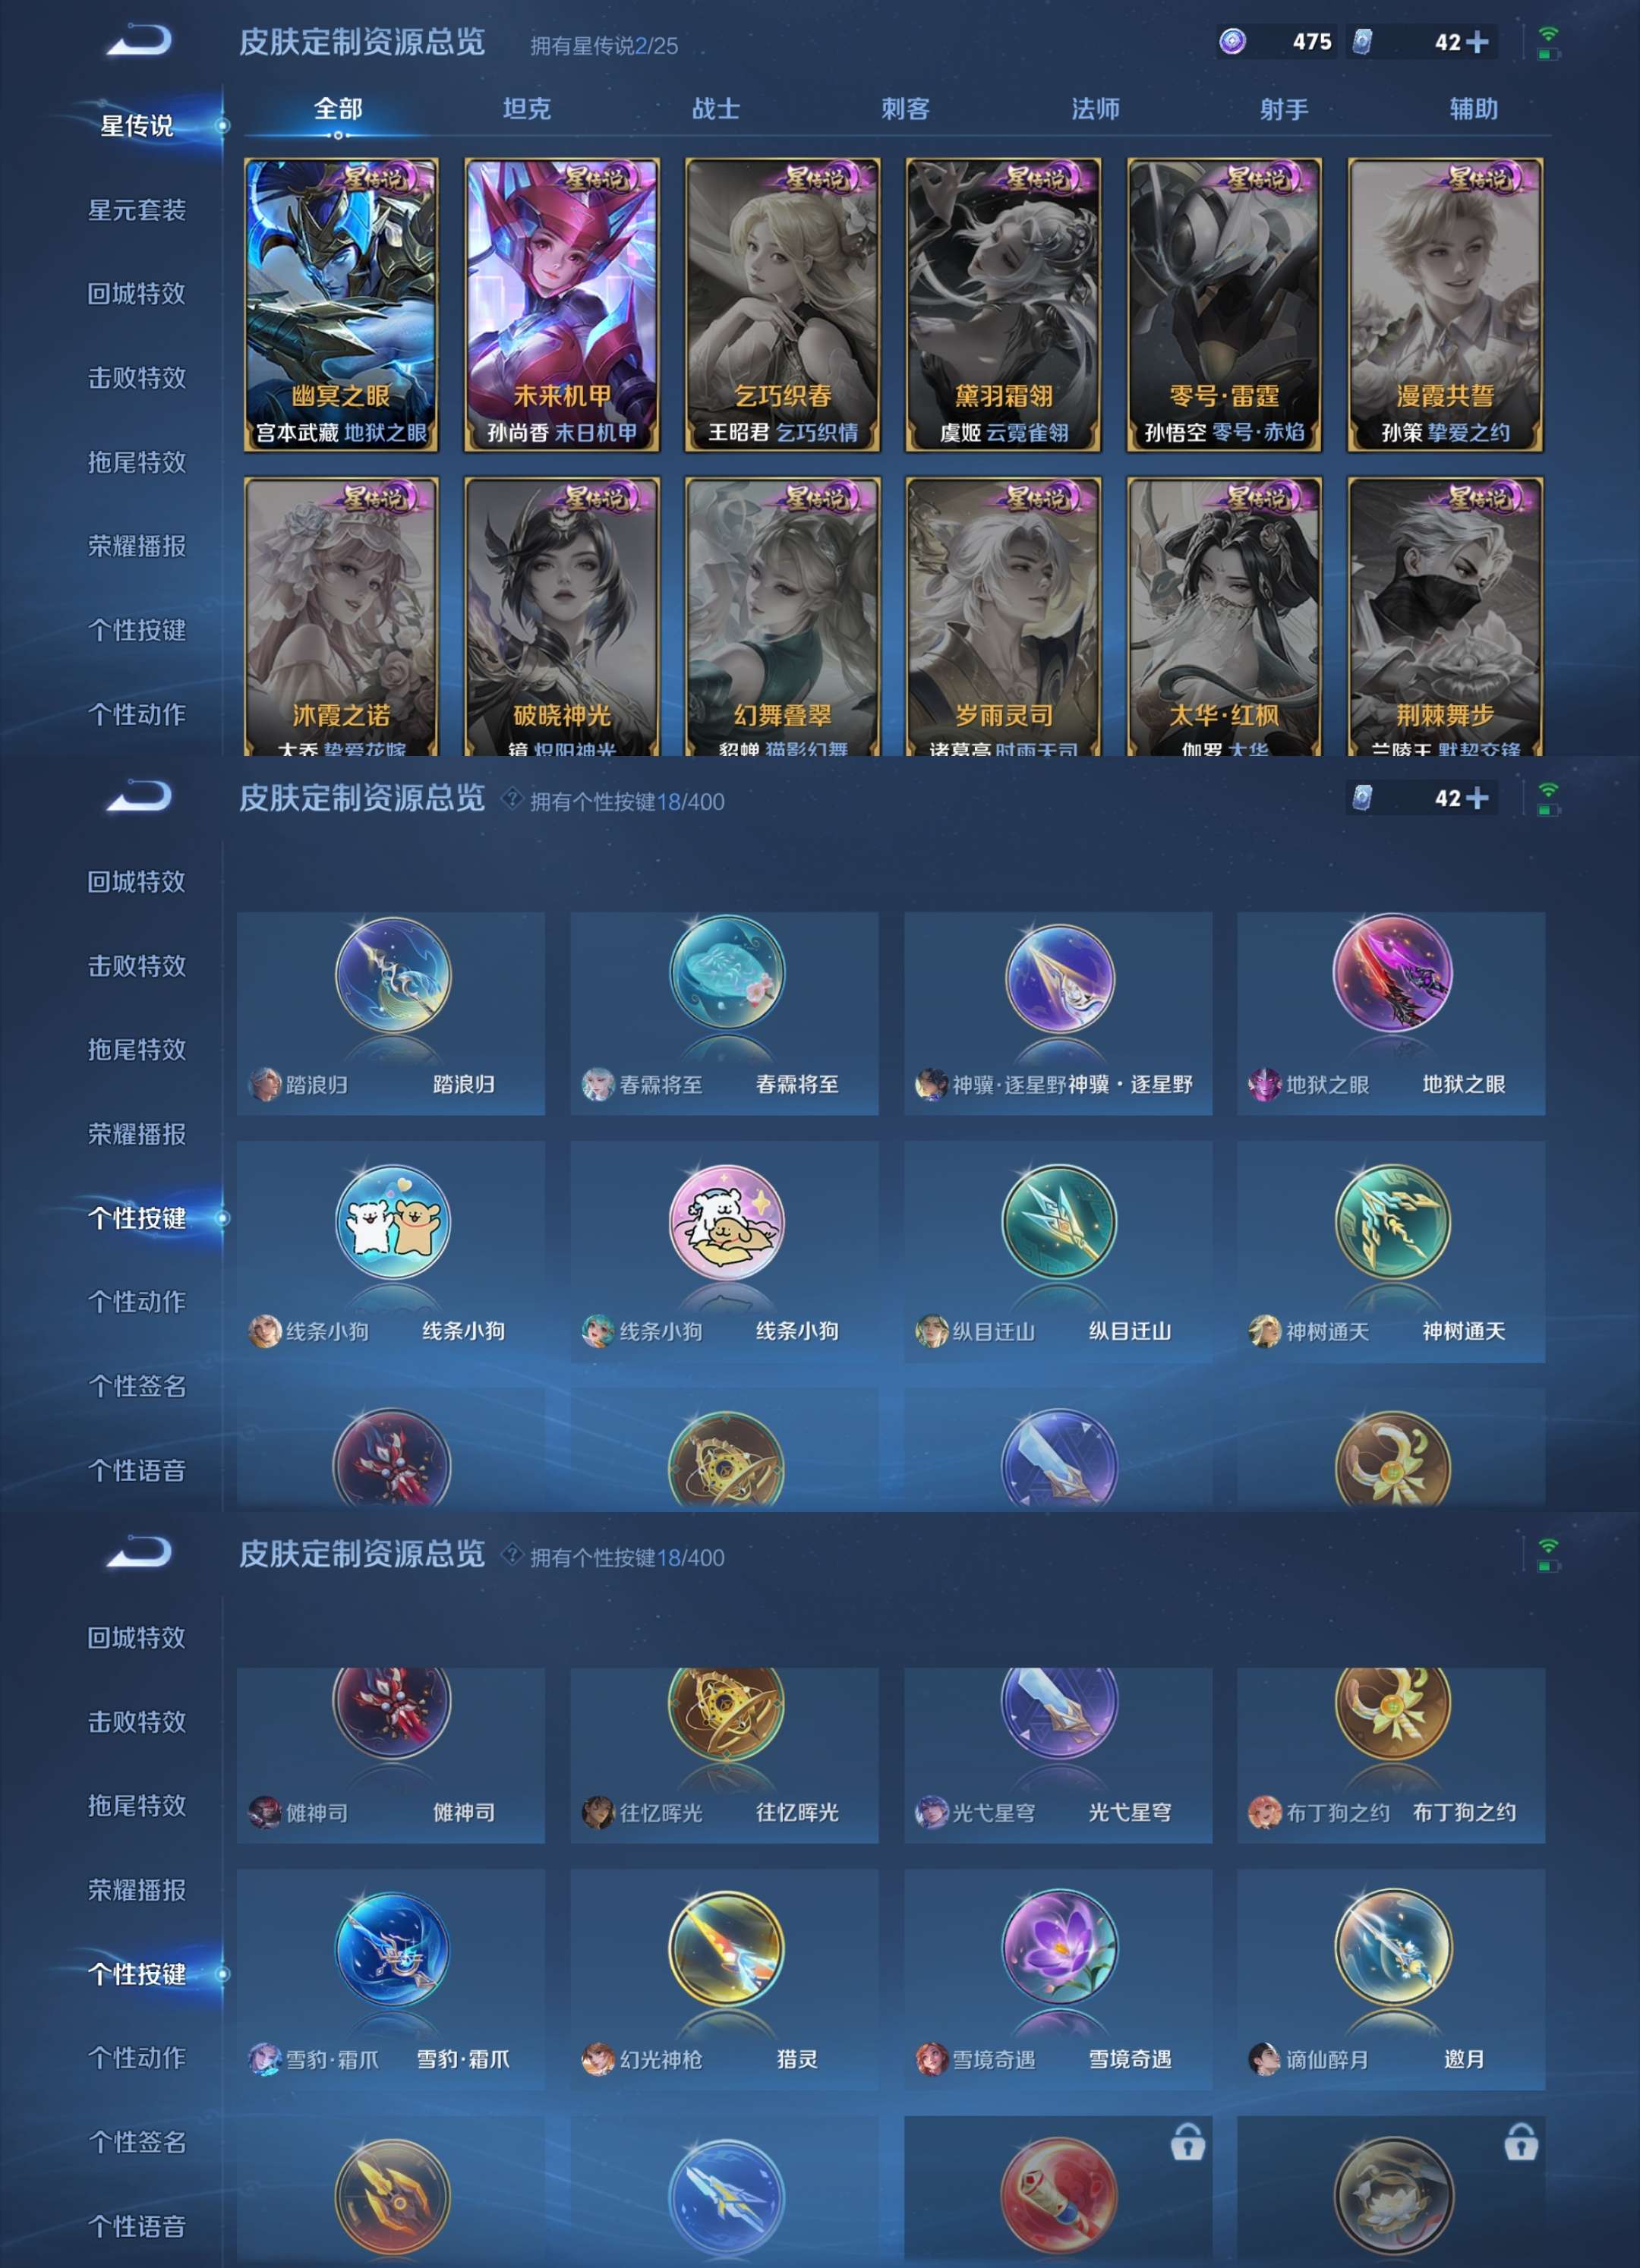Click the info icon beside 拥有个性按键18/400 in middle panel

[512, 798]
